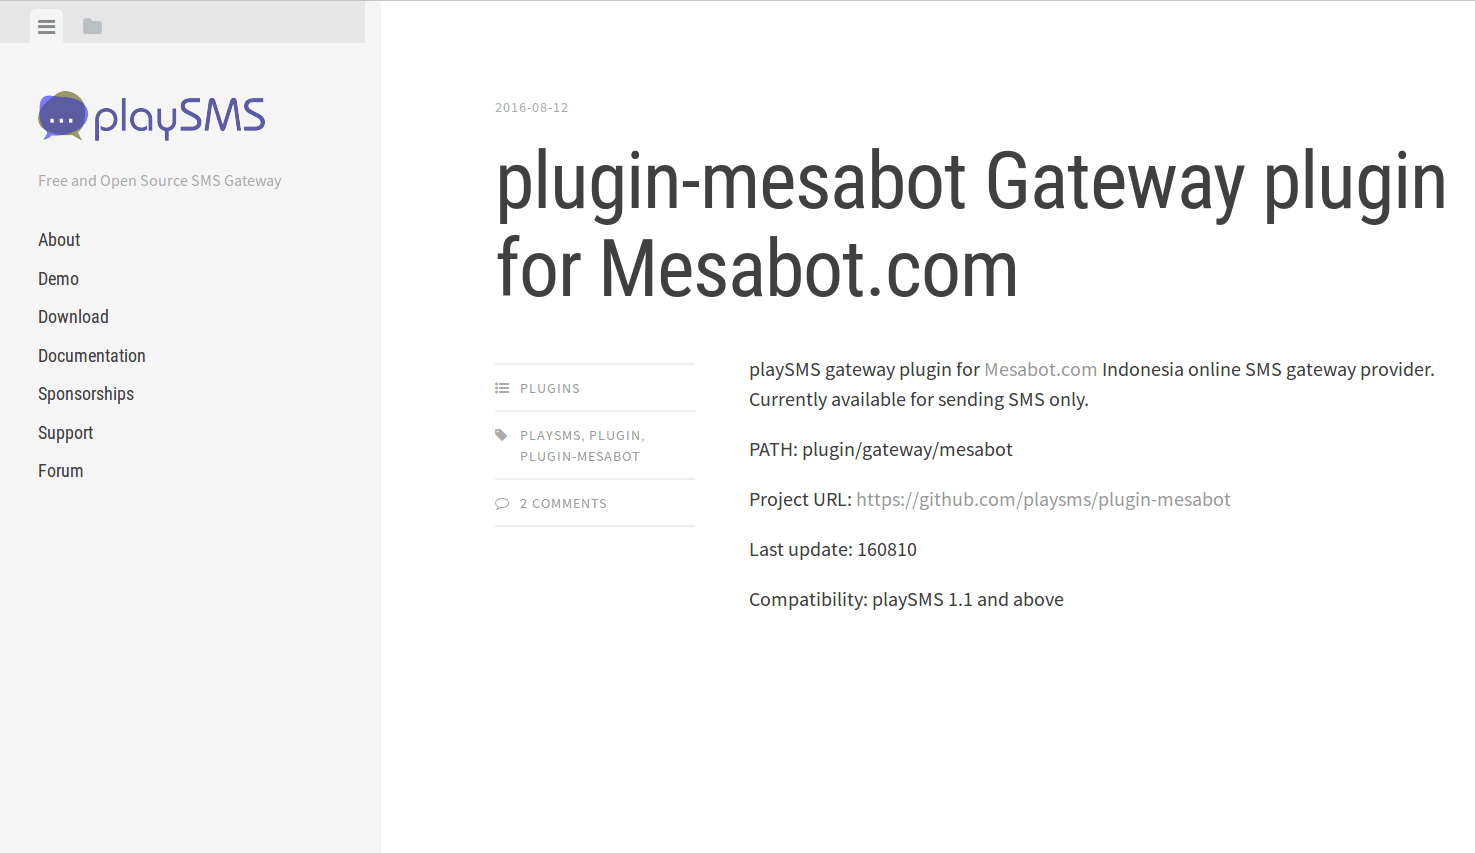Open the Download page
Screen dimensions: 1475x853
click(73, 317)
